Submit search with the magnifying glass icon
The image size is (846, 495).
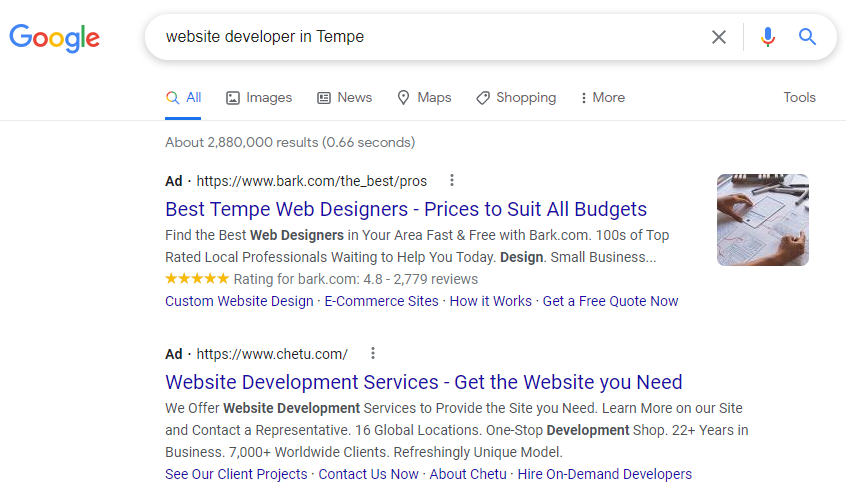click(x=807, y=37)
